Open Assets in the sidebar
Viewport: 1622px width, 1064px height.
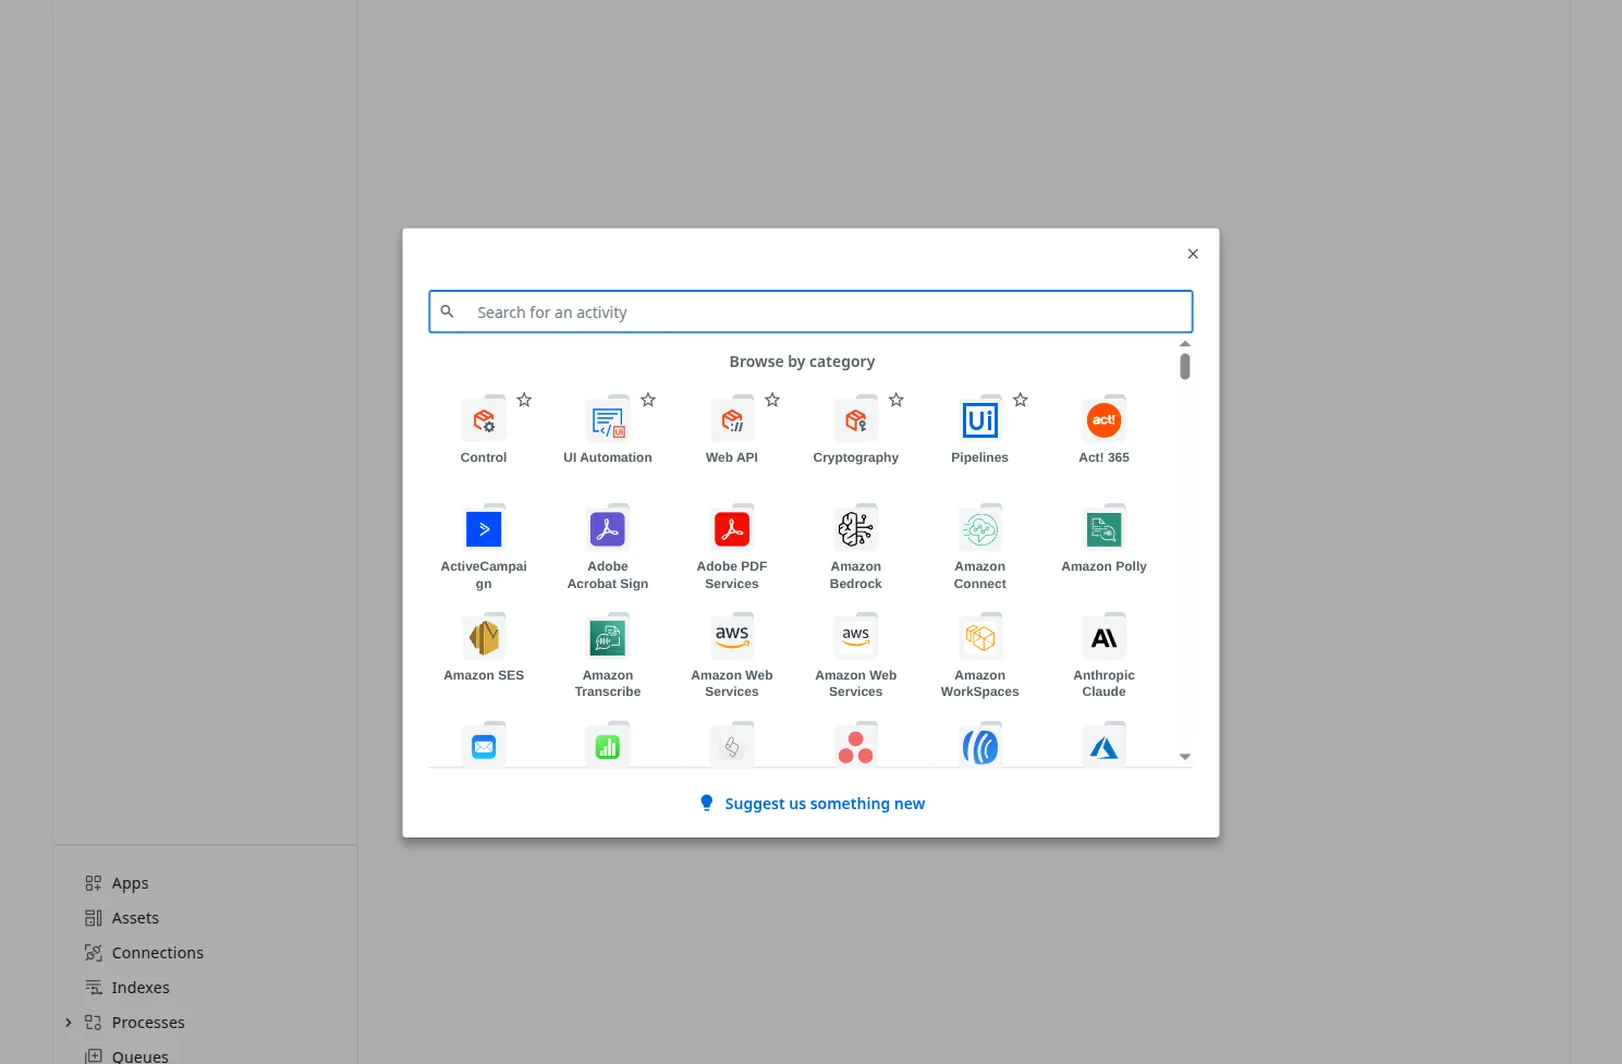[135, 918]
